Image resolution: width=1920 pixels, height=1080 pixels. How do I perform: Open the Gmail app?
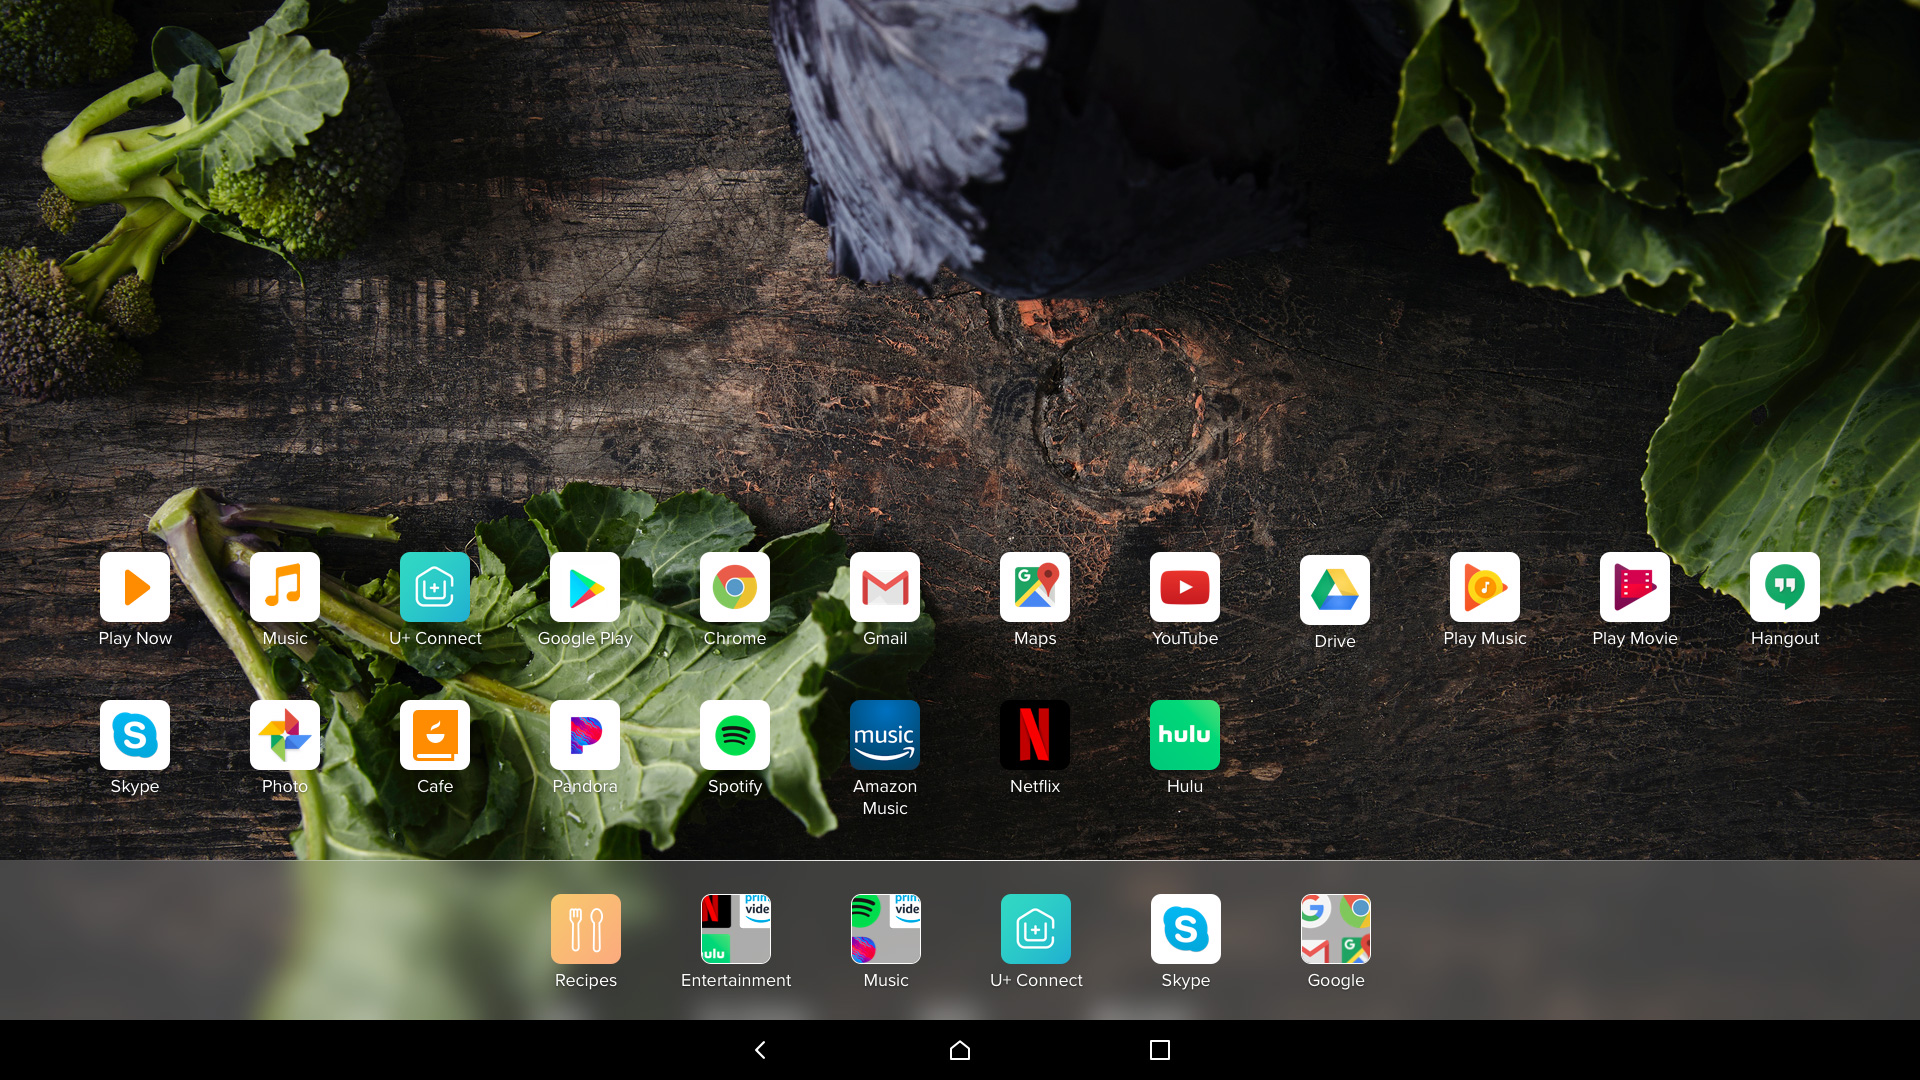(x=885, y=587)
